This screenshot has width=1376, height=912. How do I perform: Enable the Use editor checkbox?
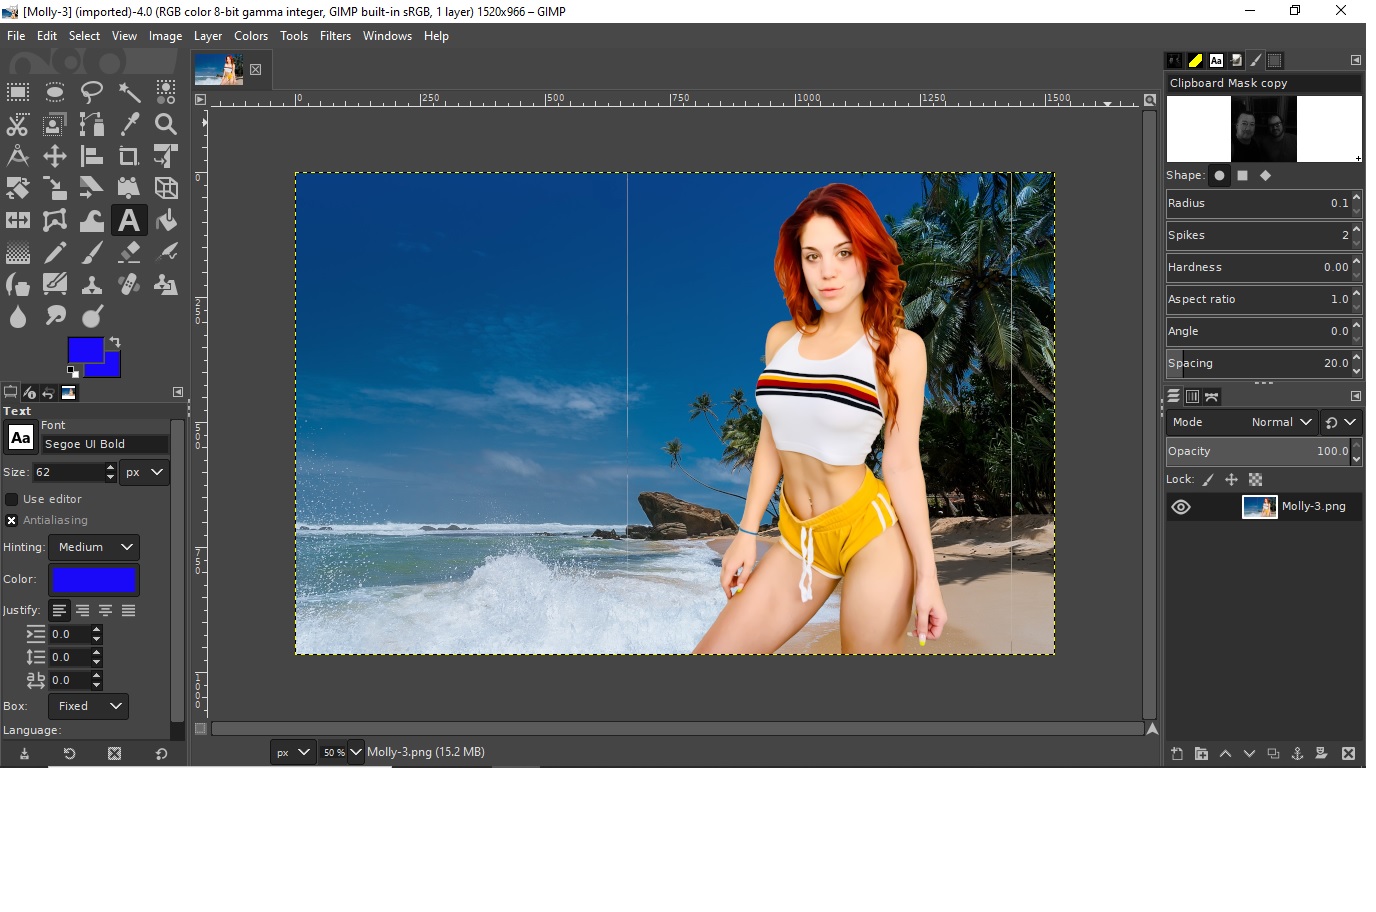pyautogui.click(x=12, y=499)
